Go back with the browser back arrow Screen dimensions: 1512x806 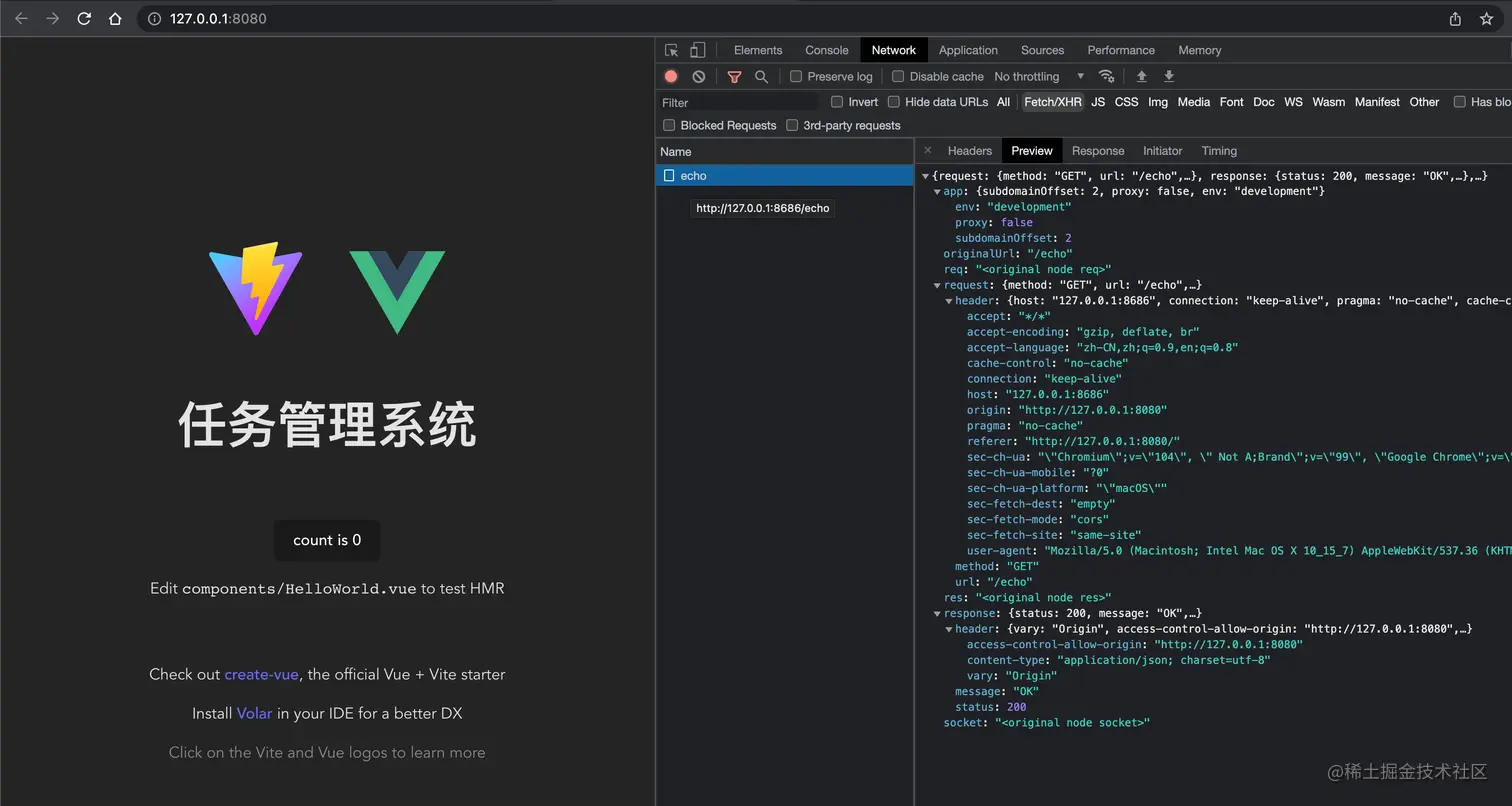pyautogui.click(x=21, y=18)
